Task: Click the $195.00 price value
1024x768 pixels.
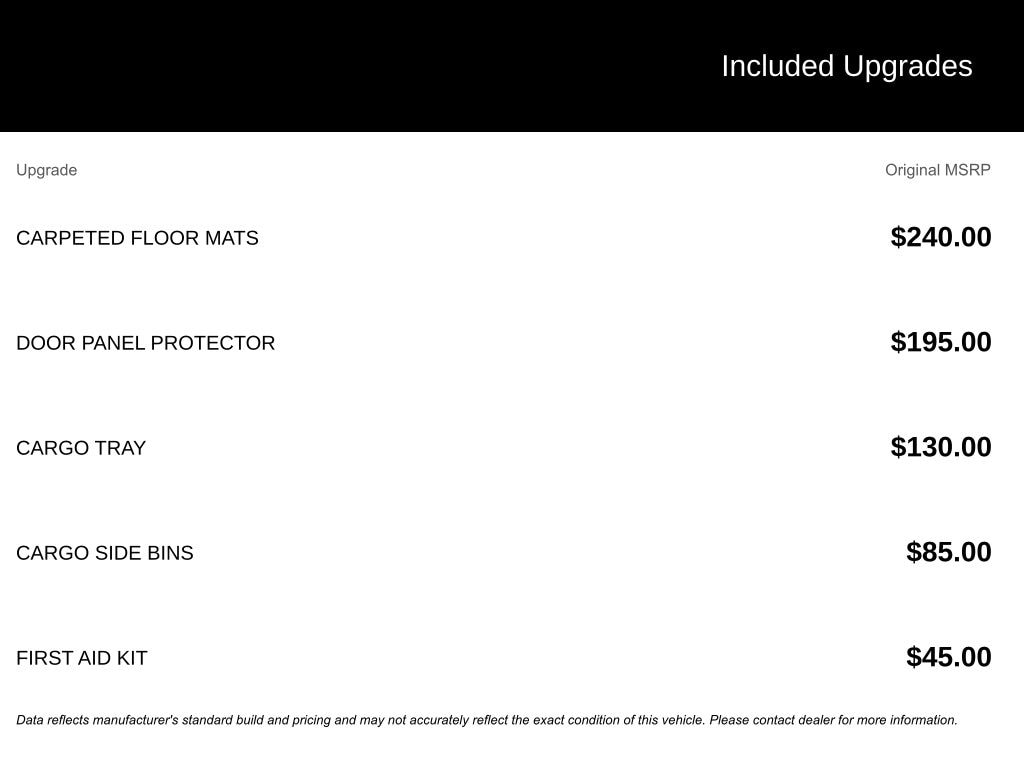Action: pyautogui.click(x=940, y=342)
